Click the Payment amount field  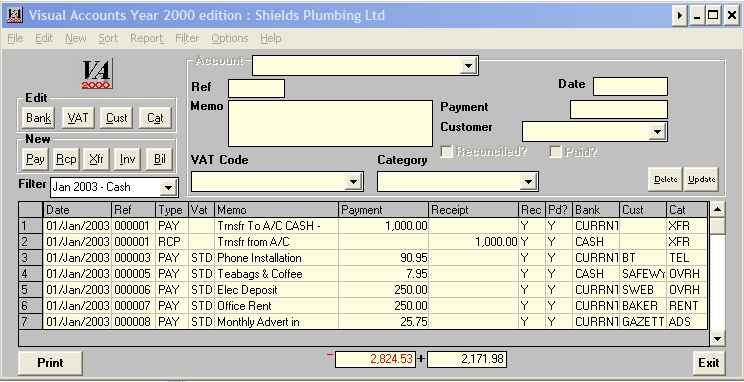click(619, 109)
